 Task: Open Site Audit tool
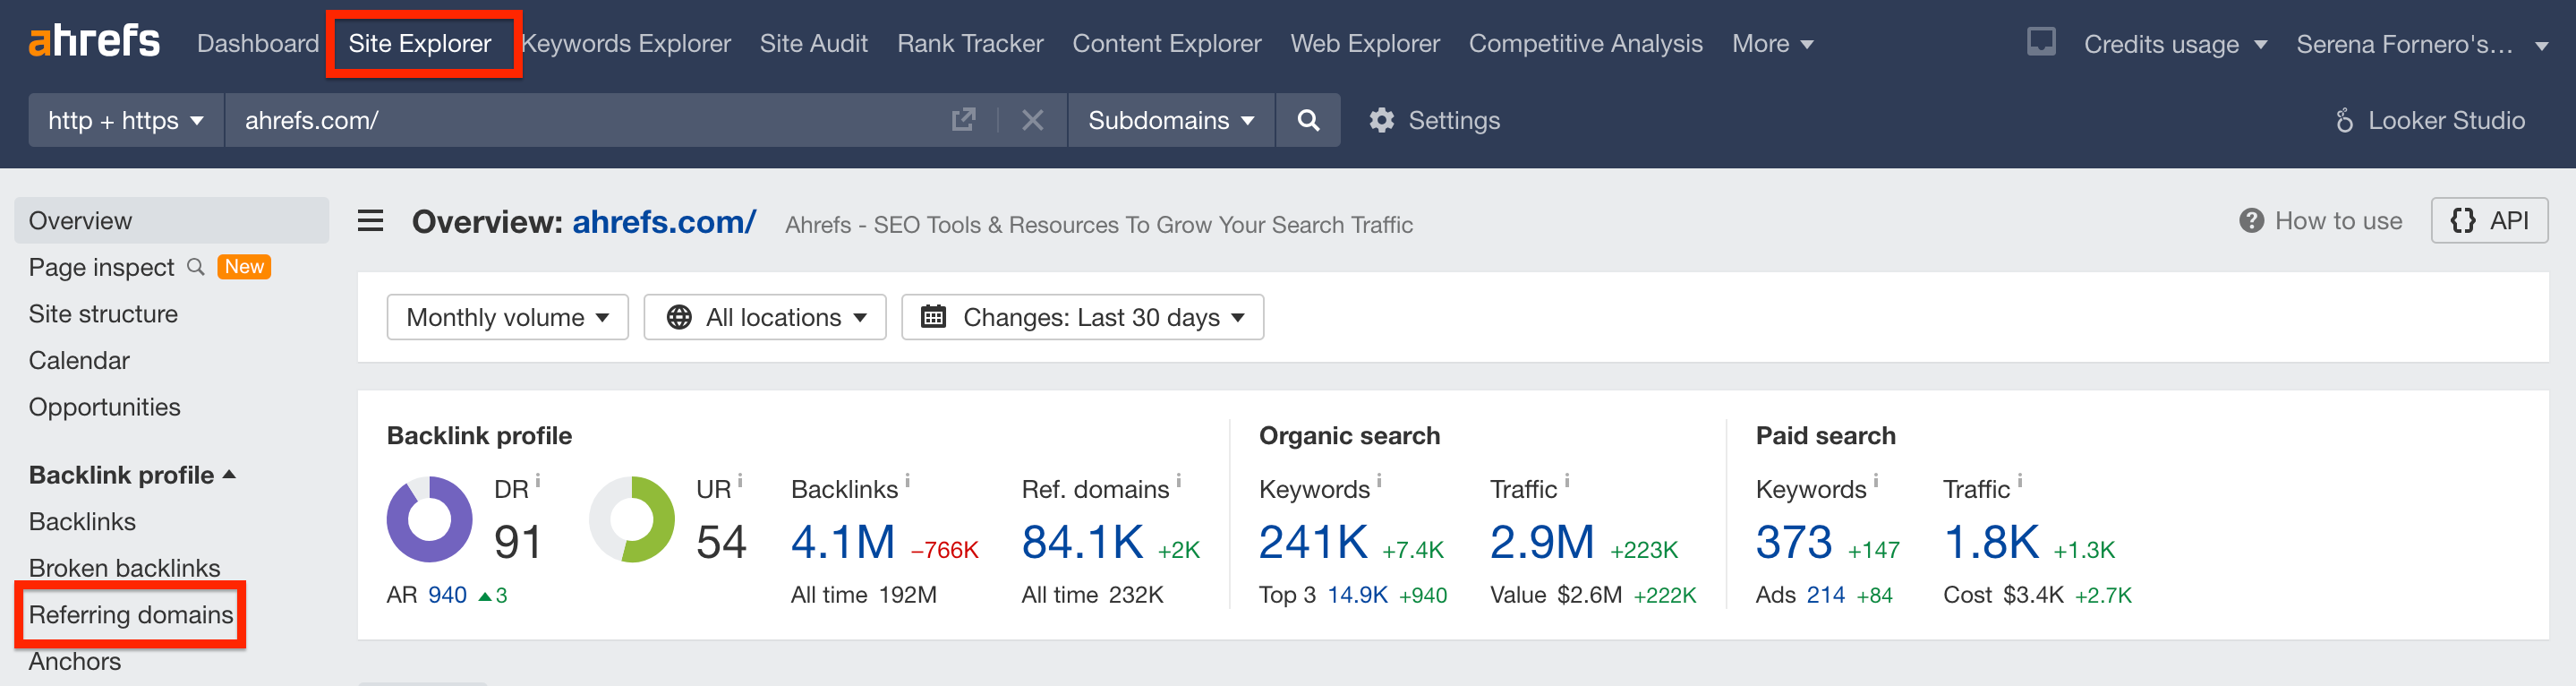[813, 44]
